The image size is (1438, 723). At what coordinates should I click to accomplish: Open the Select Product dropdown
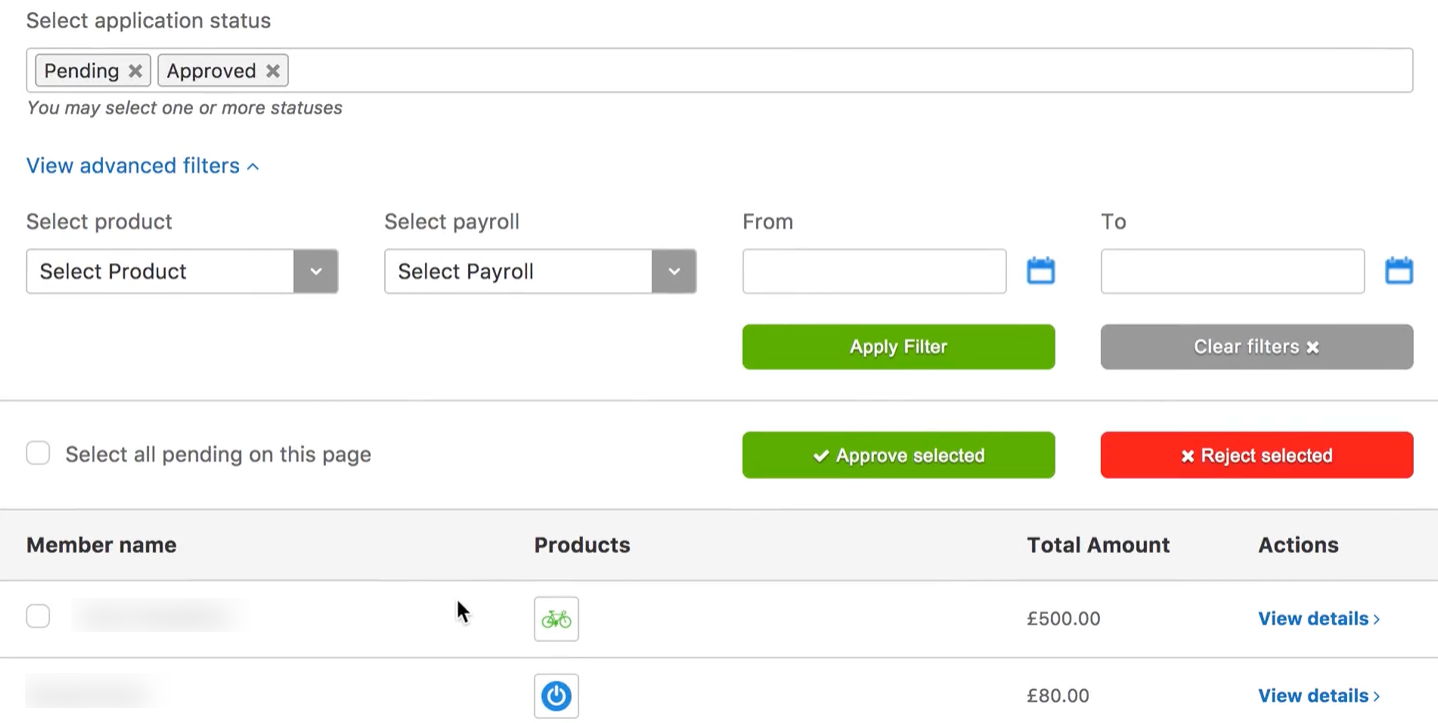click(x=182, y=272)
